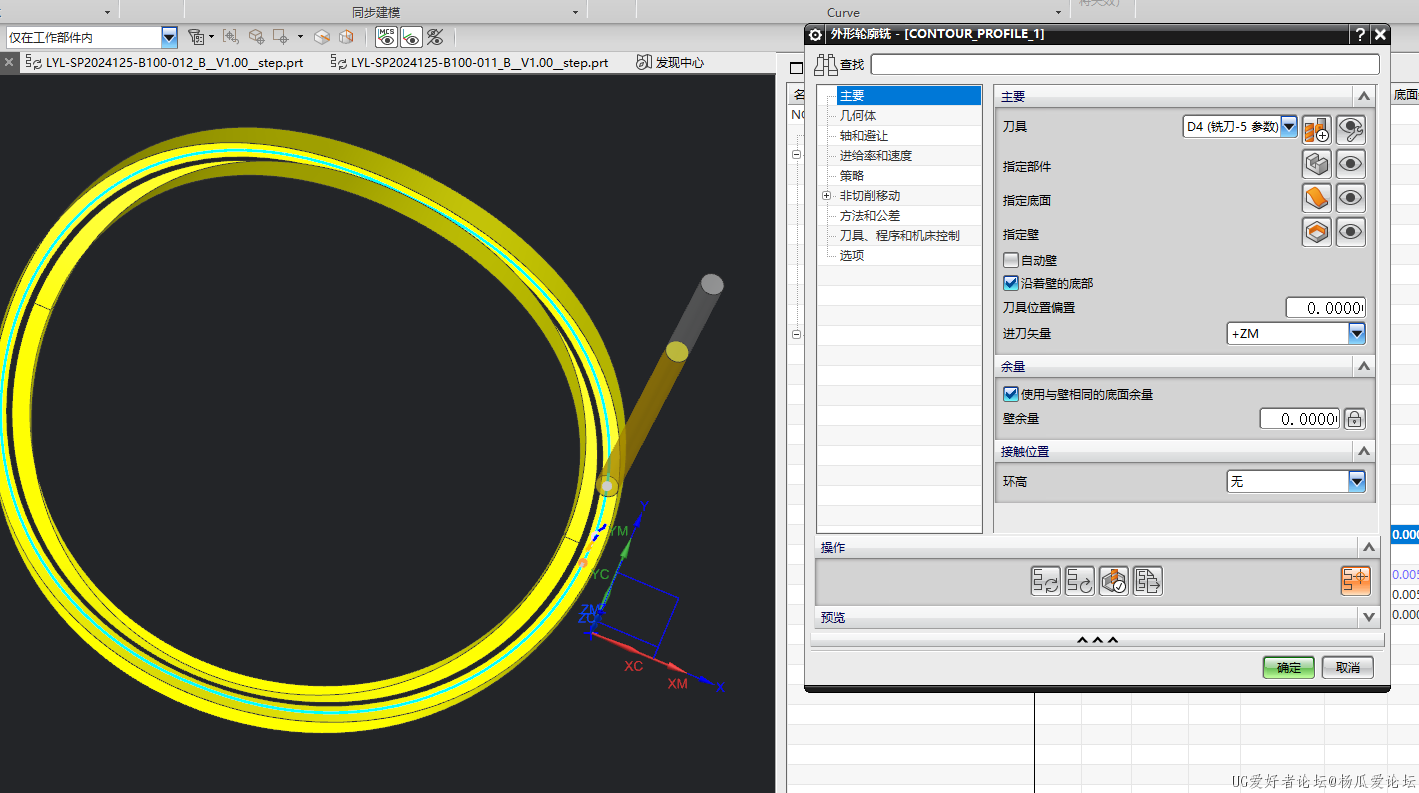1419x793 pixels.
Task: Select 选项 in the dialog tree
Action: tap(852, 256)
